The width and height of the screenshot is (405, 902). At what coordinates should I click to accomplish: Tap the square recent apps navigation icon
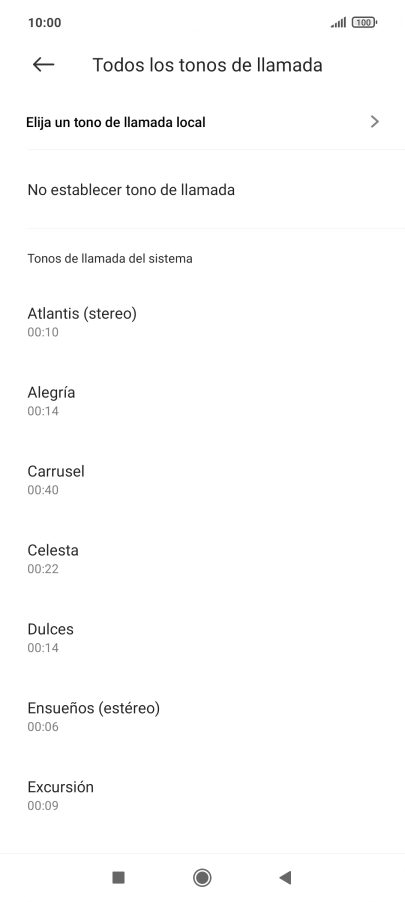click(119, 877)
